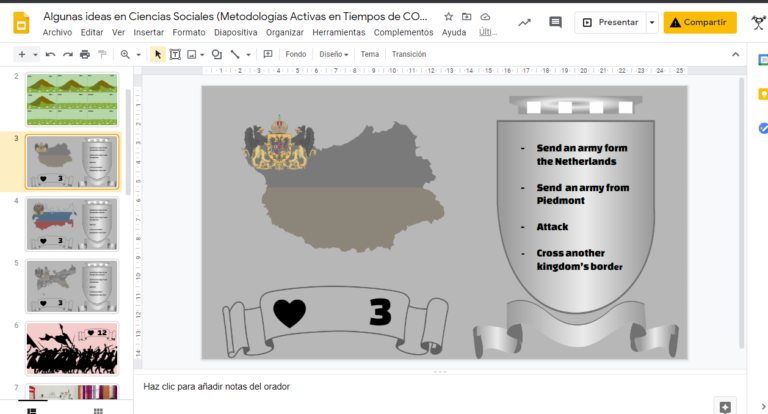Click the presentation title text
The height and width of the screenshot is (414, 768).
point(235,17)
